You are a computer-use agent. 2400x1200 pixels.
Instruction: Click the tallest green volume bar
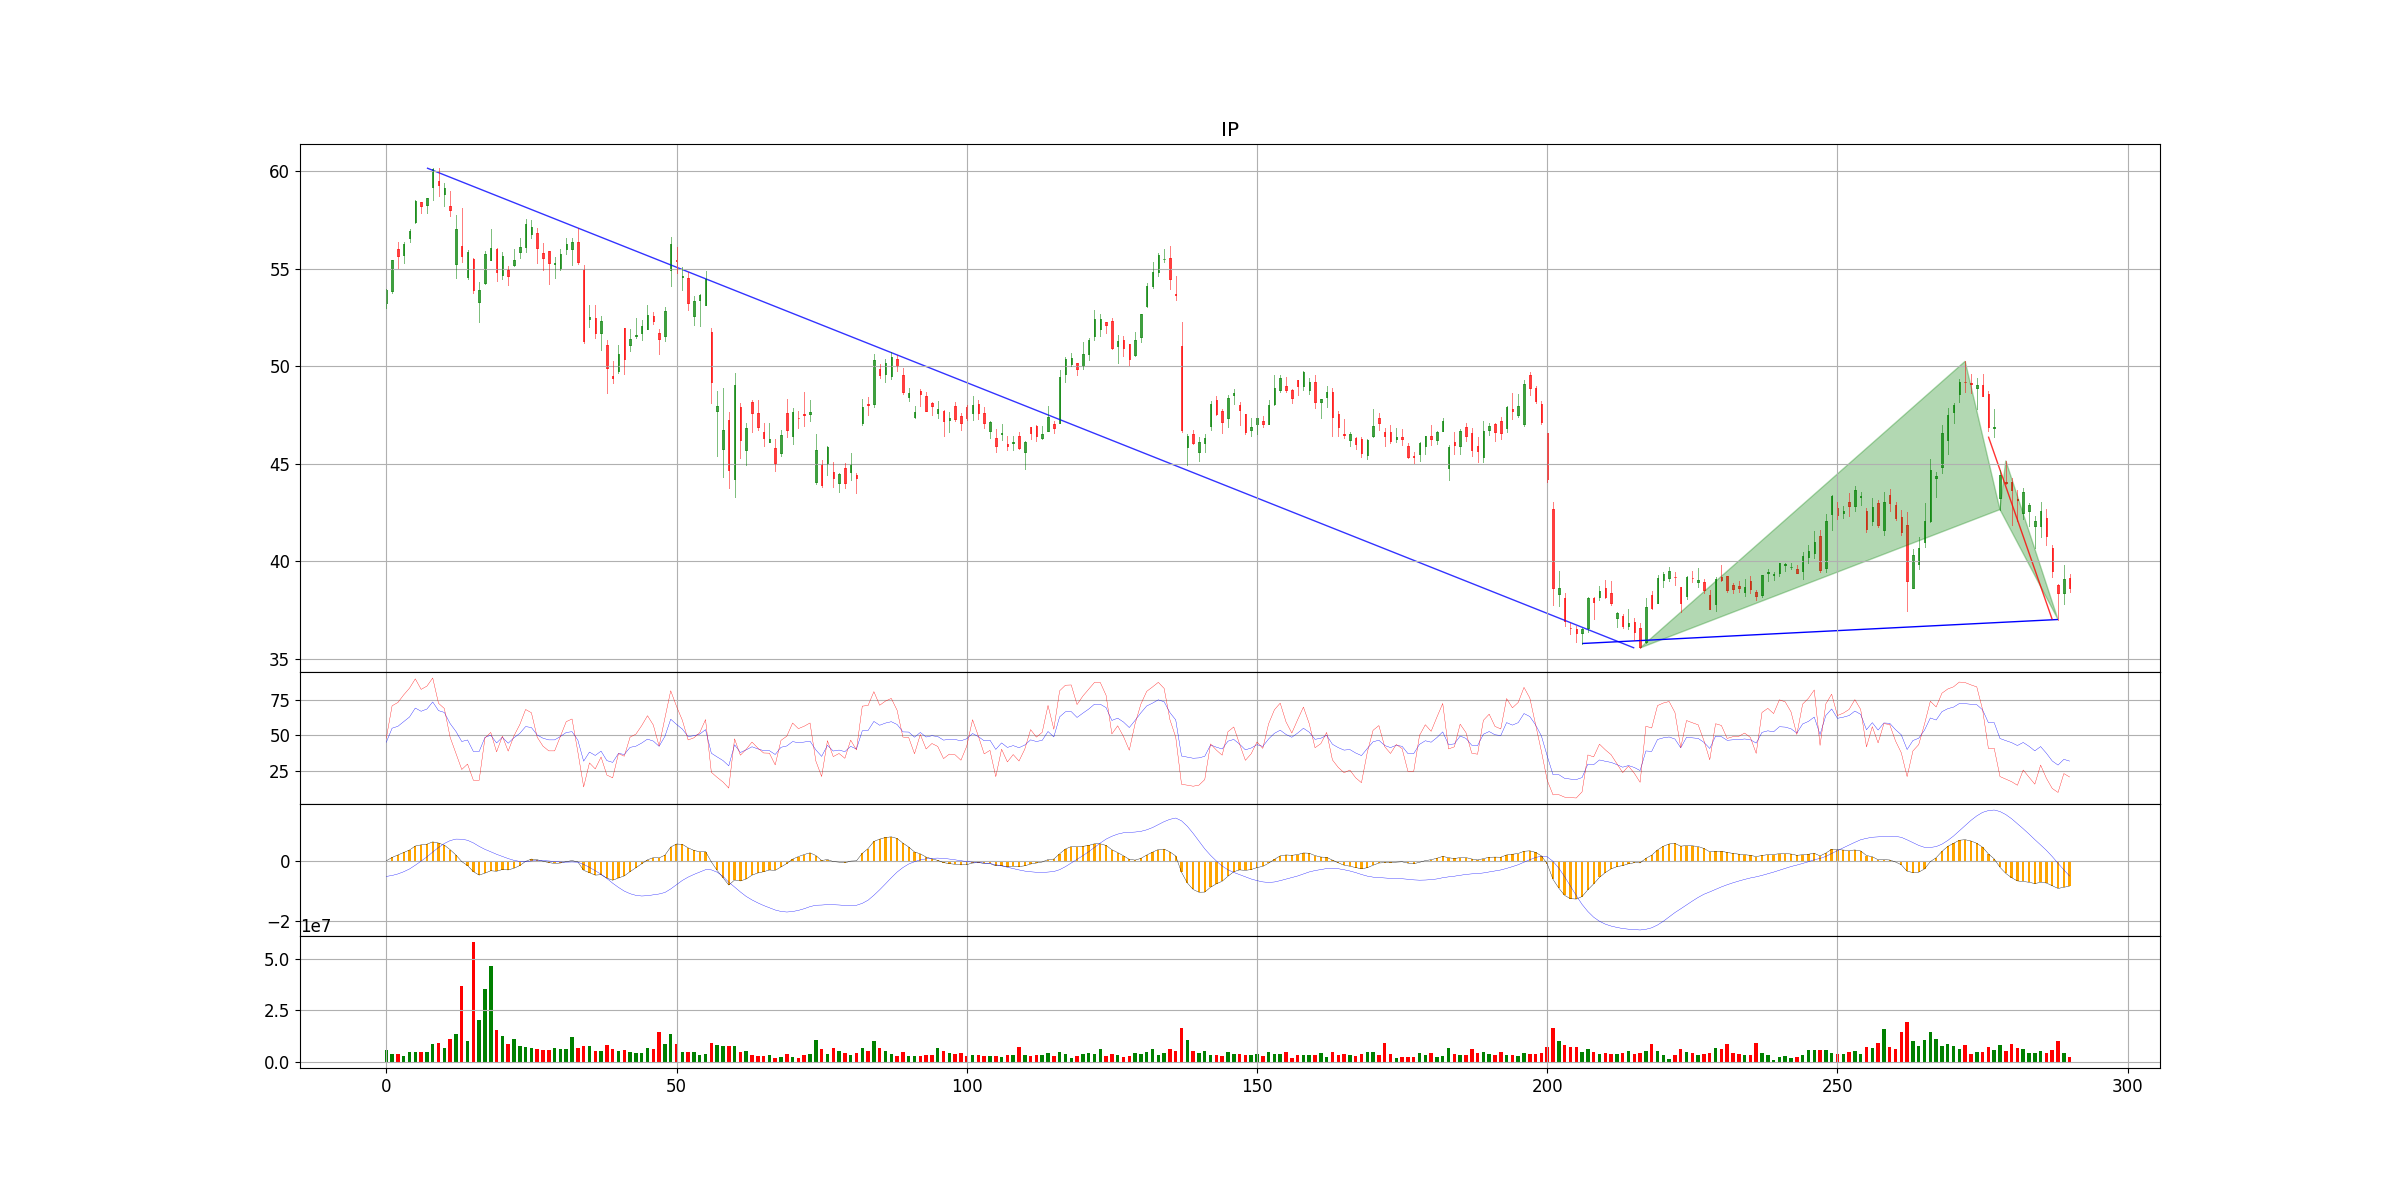point(491,1012)
